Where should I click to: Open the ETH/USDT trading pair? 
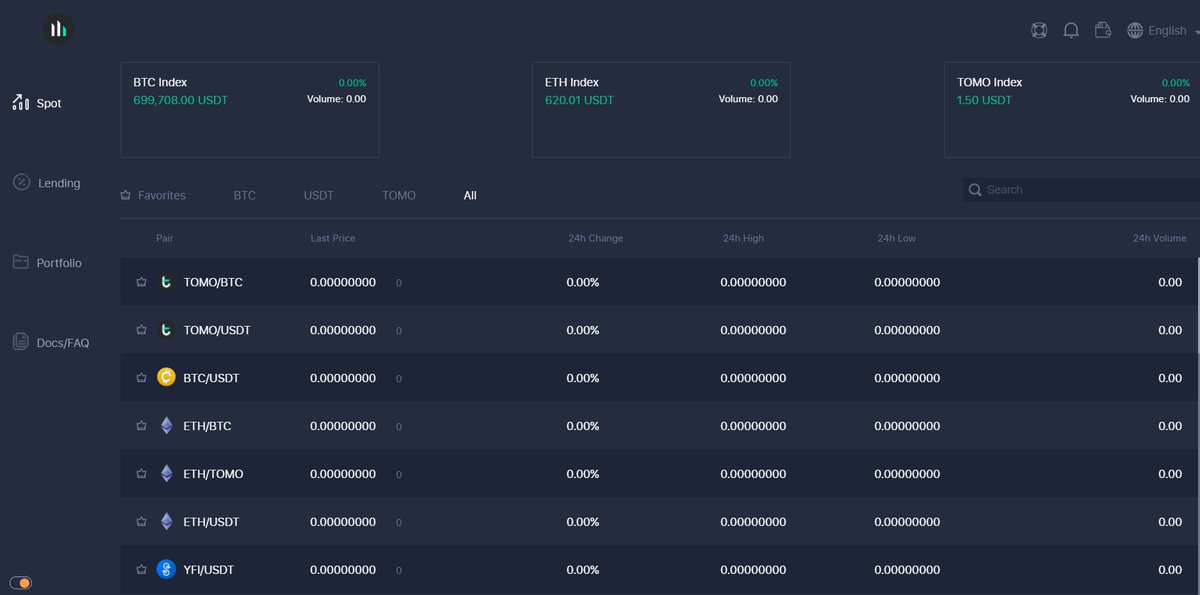(211, 522)
